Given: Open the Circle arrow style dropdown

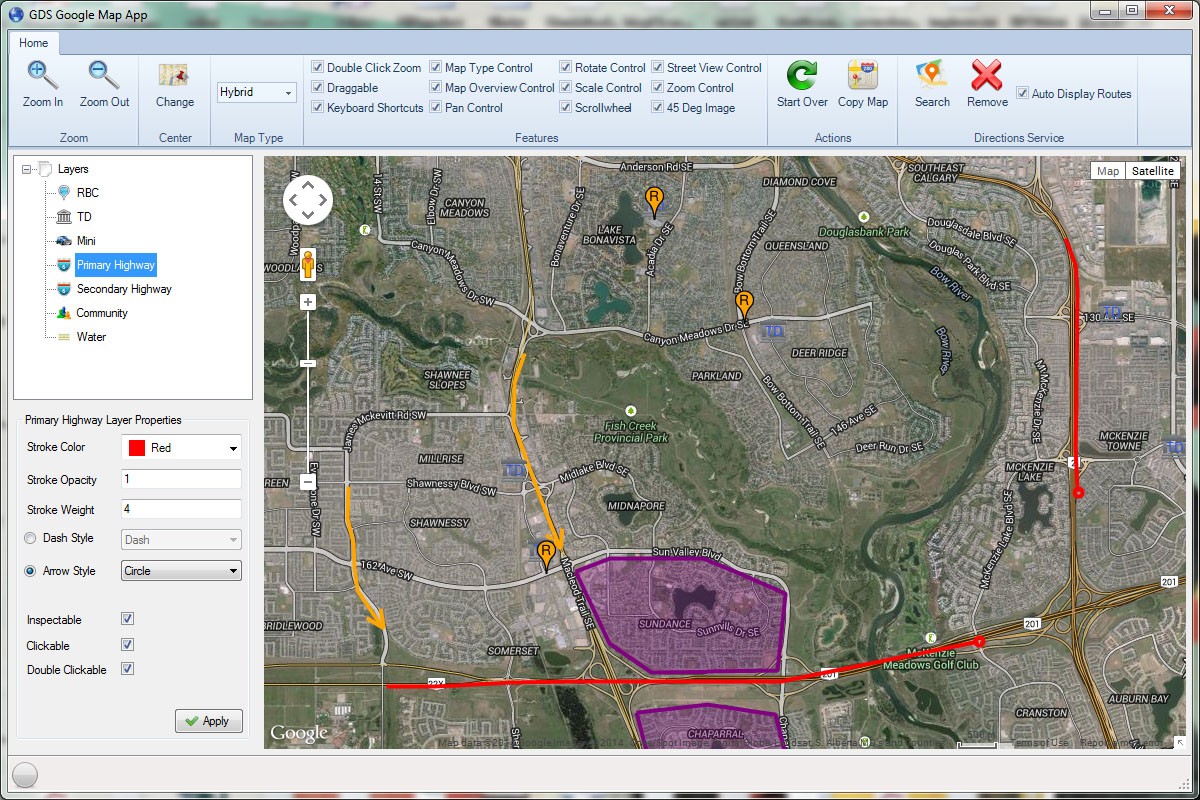Looking at the screenshot, I should point(181,571).
